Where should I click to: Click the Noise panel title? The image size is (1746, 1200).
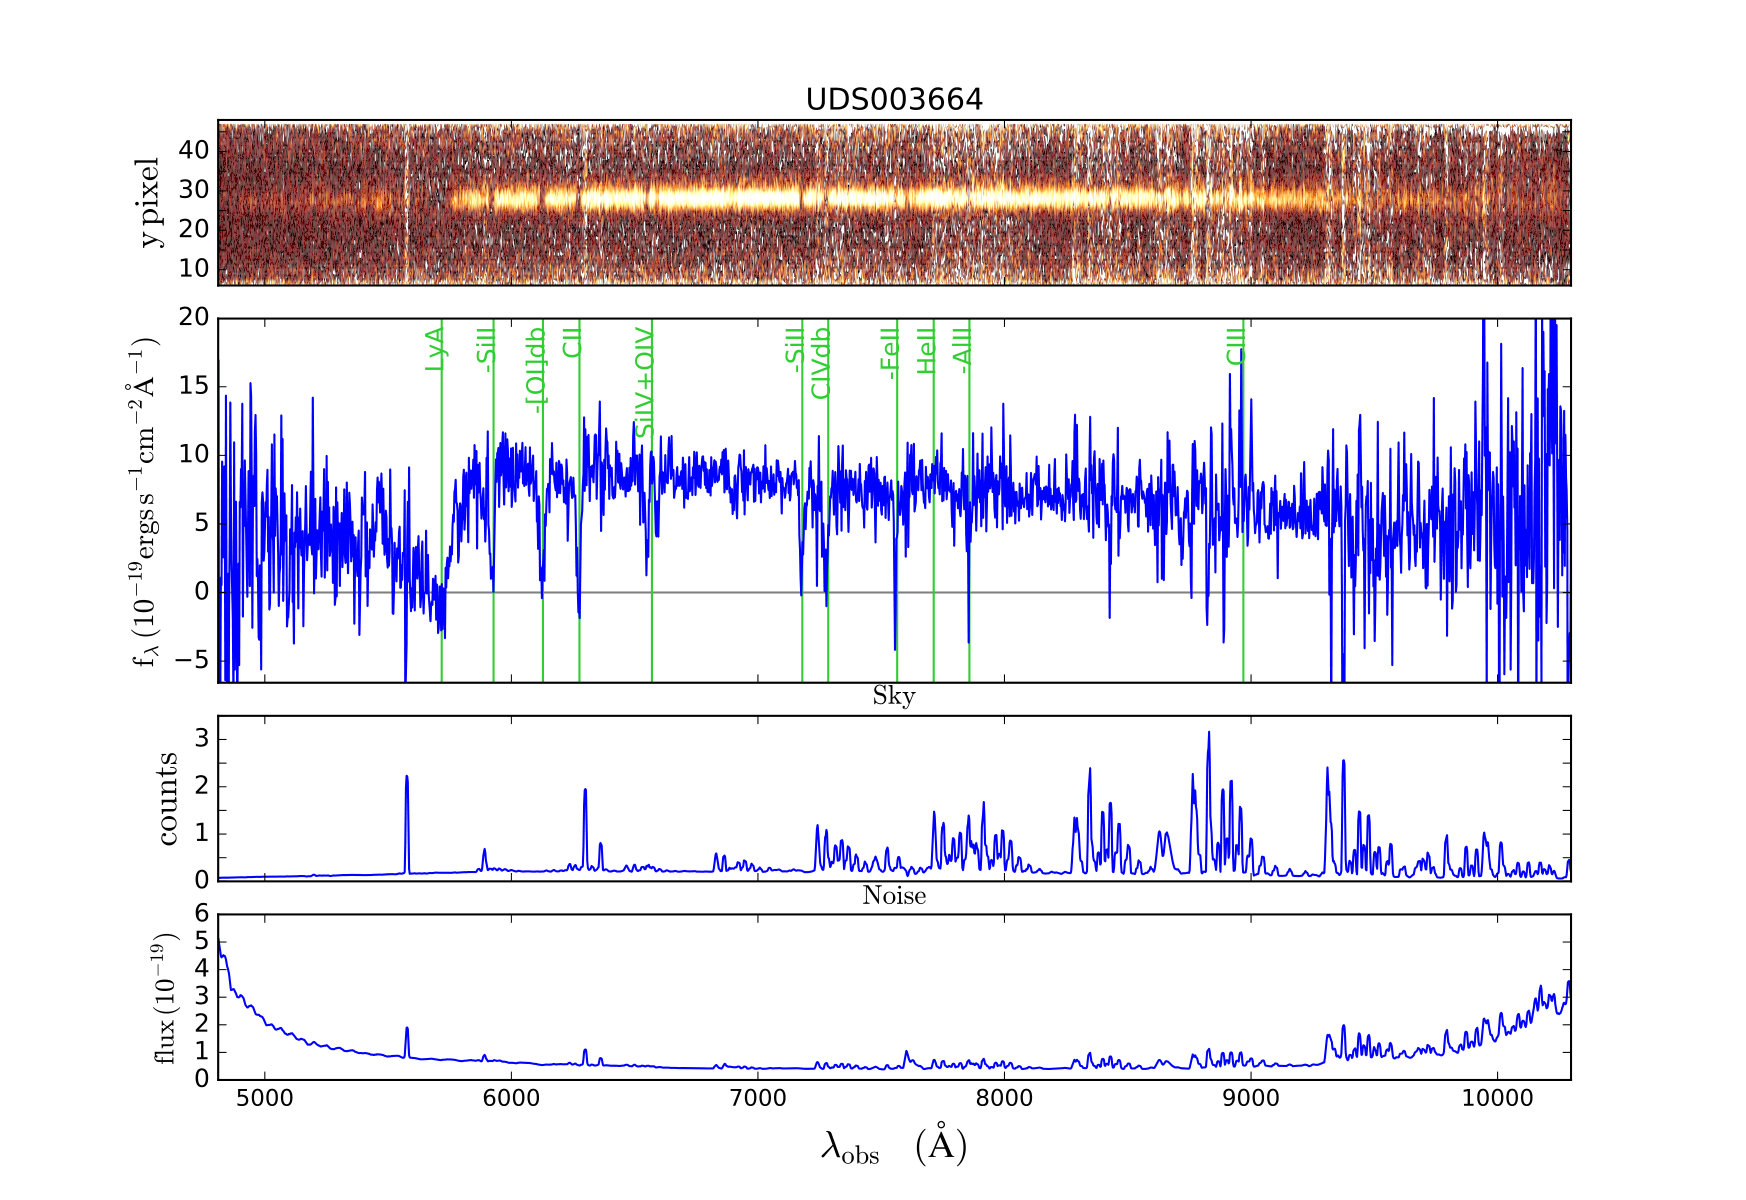point(894,895)
